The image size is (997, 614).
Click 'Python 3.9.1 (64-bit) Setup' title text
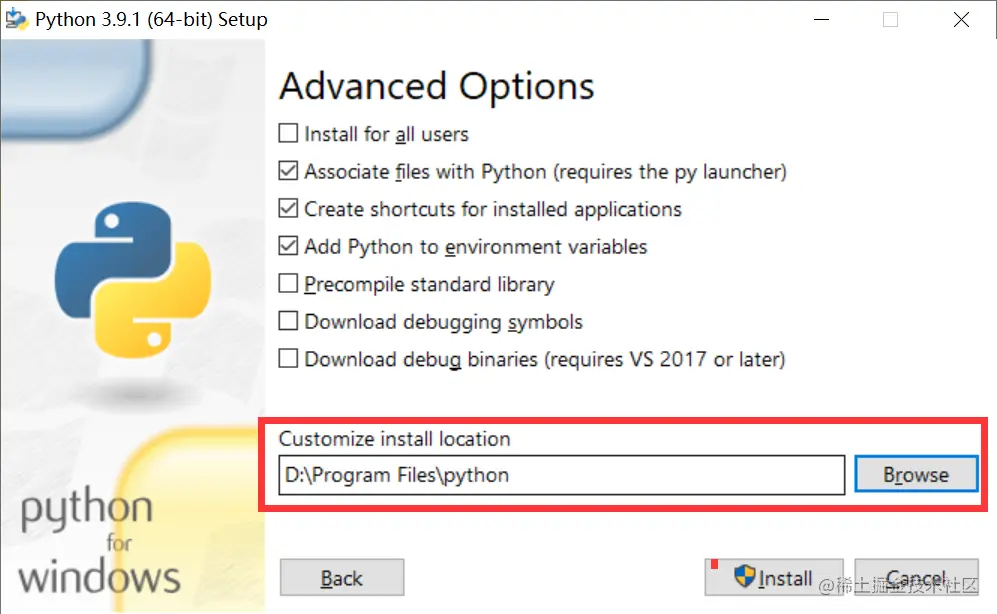[151, 19]
